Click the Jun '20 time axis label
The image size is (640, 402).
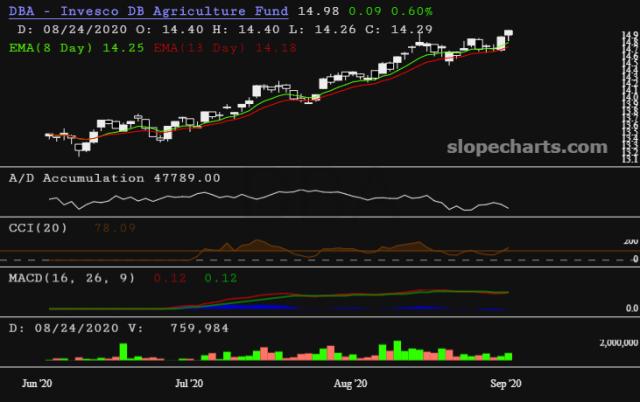pyautogui.click(x=37, y=383)
